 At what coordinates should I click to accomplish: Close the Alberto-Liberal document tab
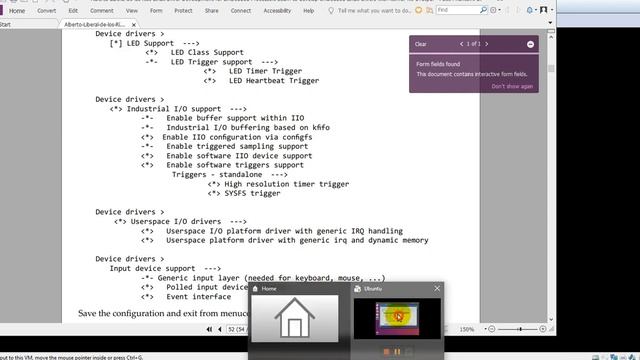coord(133,25)
